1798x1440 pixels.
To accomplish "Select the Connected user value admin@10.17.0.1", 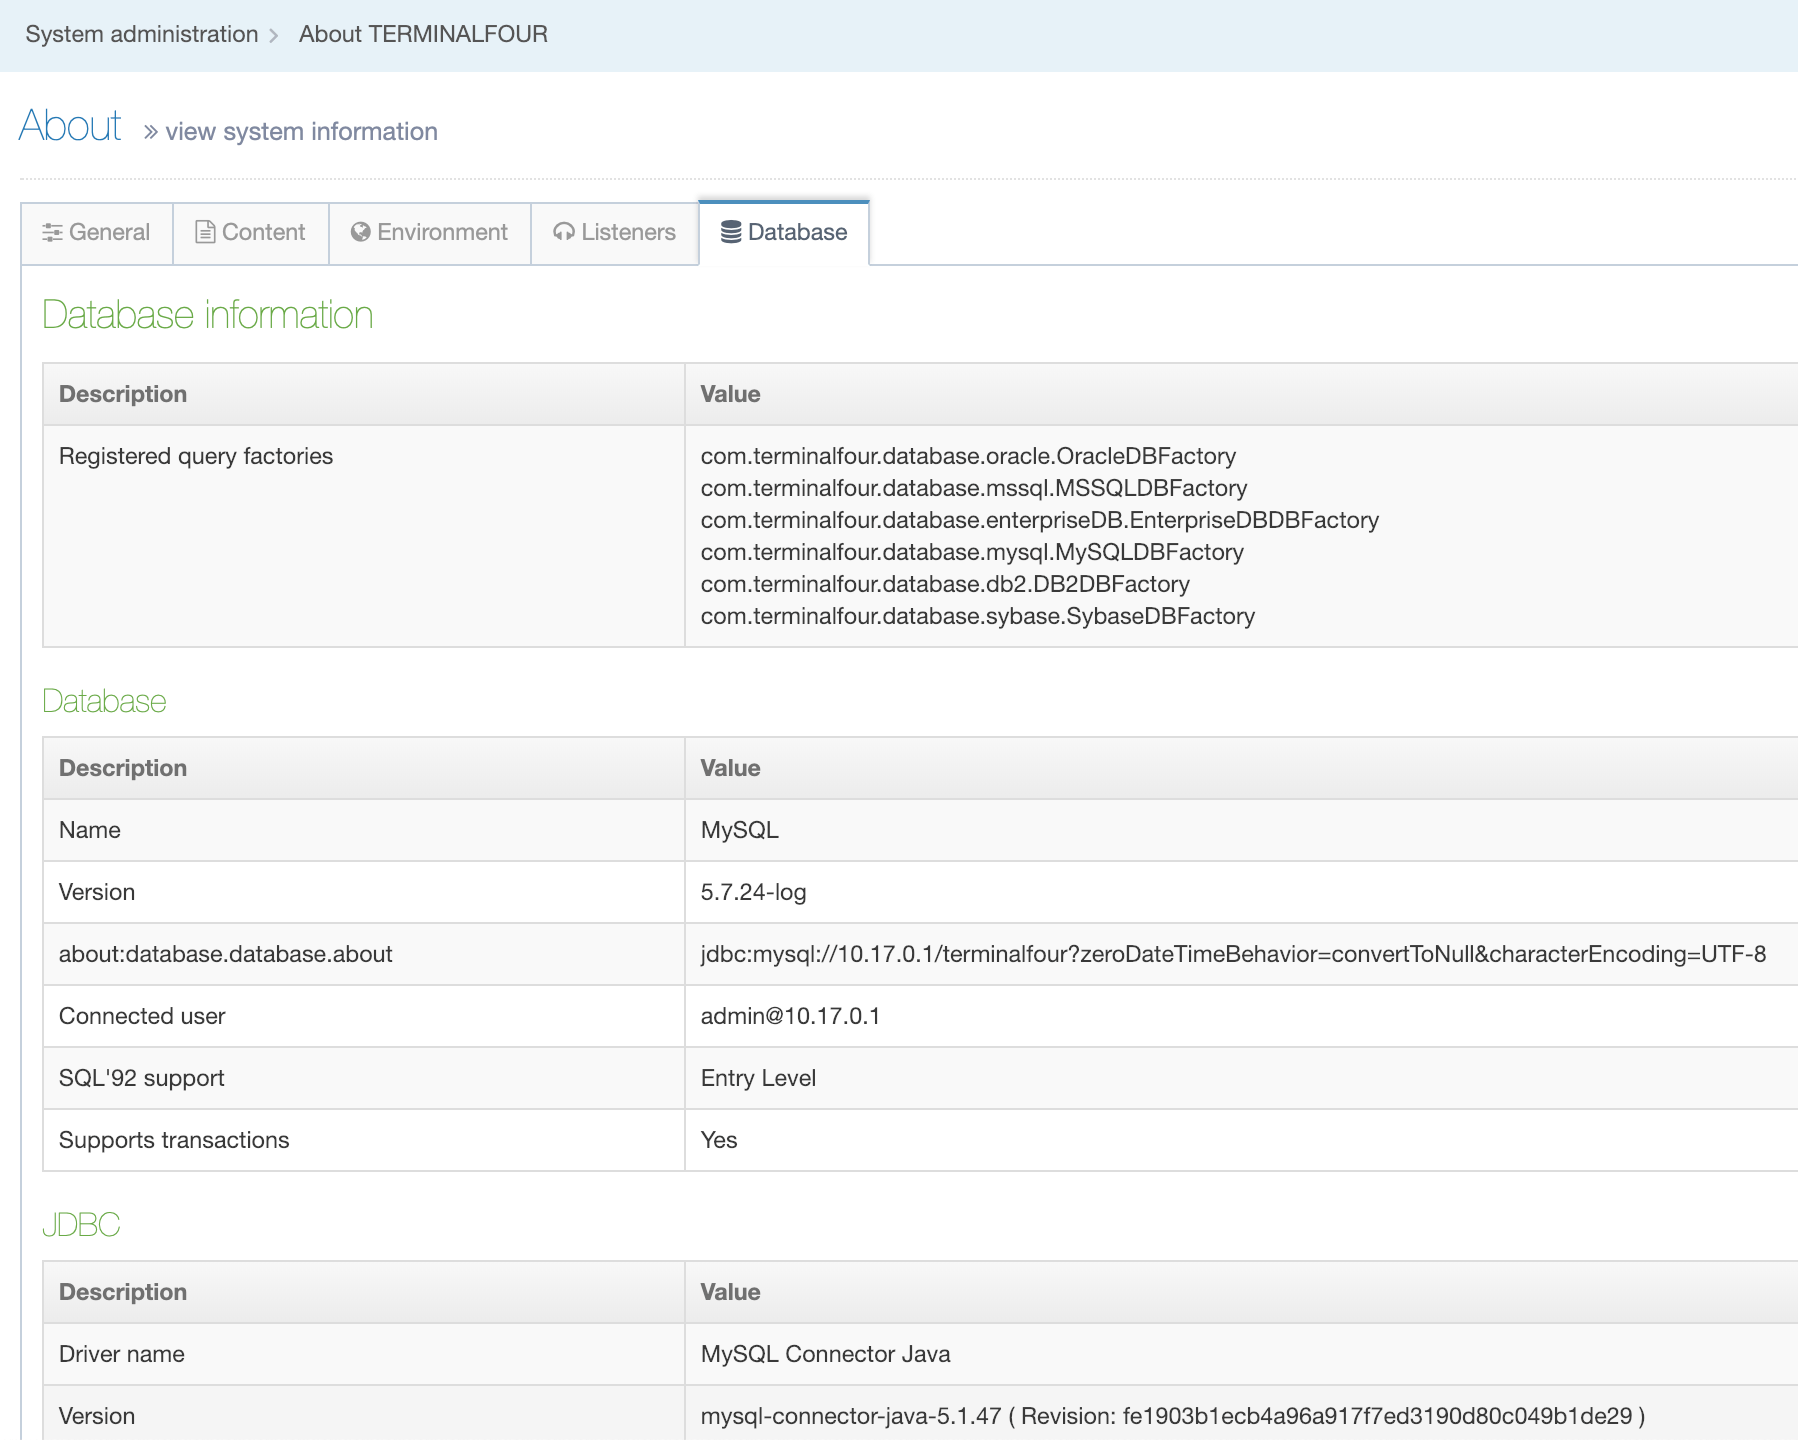I will pyautogui.click(x=790, y=1016).
